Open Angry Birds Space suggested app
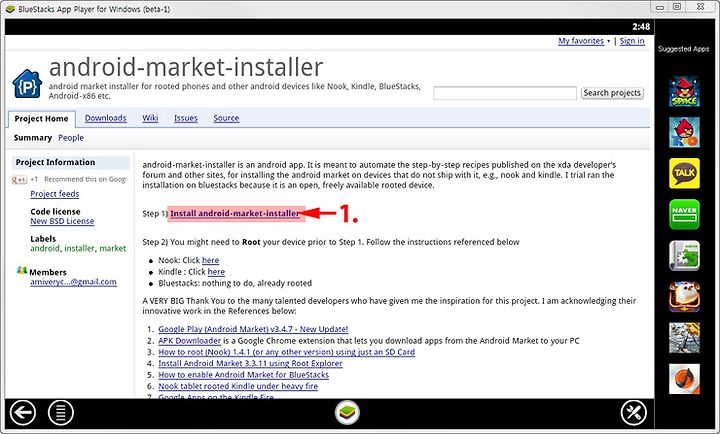The height and width of the screenshot is (434, 720). [684, 91]
